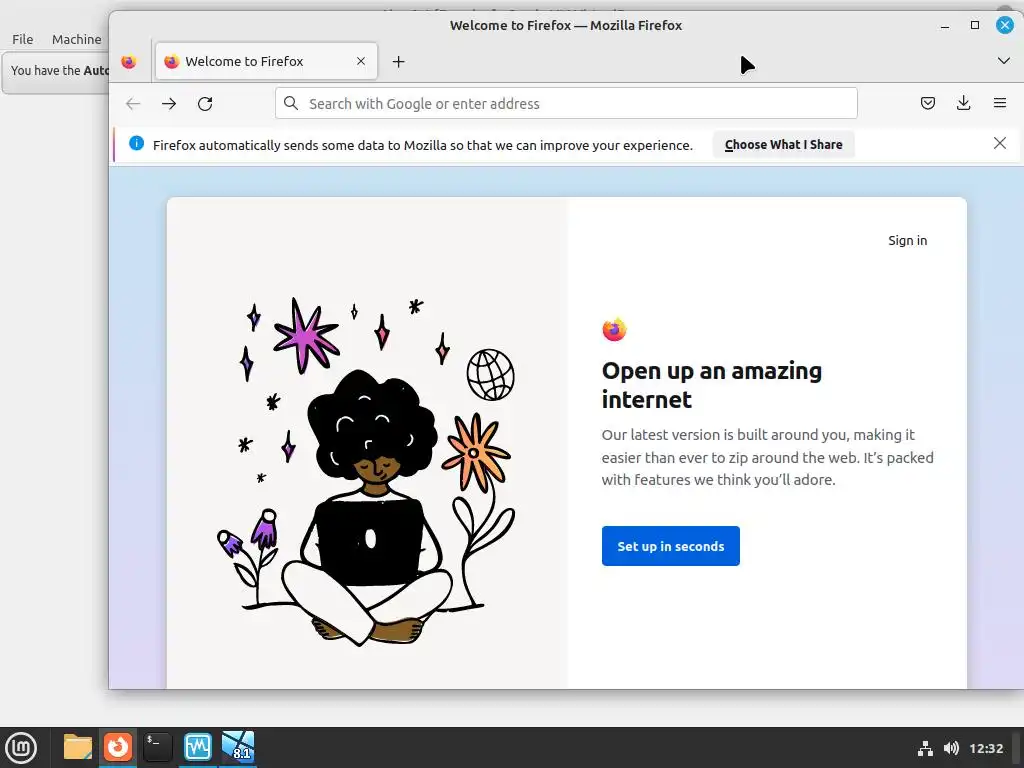The width and height of the screenshot is (1024, 768).
Task: Click the VirtualBox taskbar icon
Action: point(238,747)
